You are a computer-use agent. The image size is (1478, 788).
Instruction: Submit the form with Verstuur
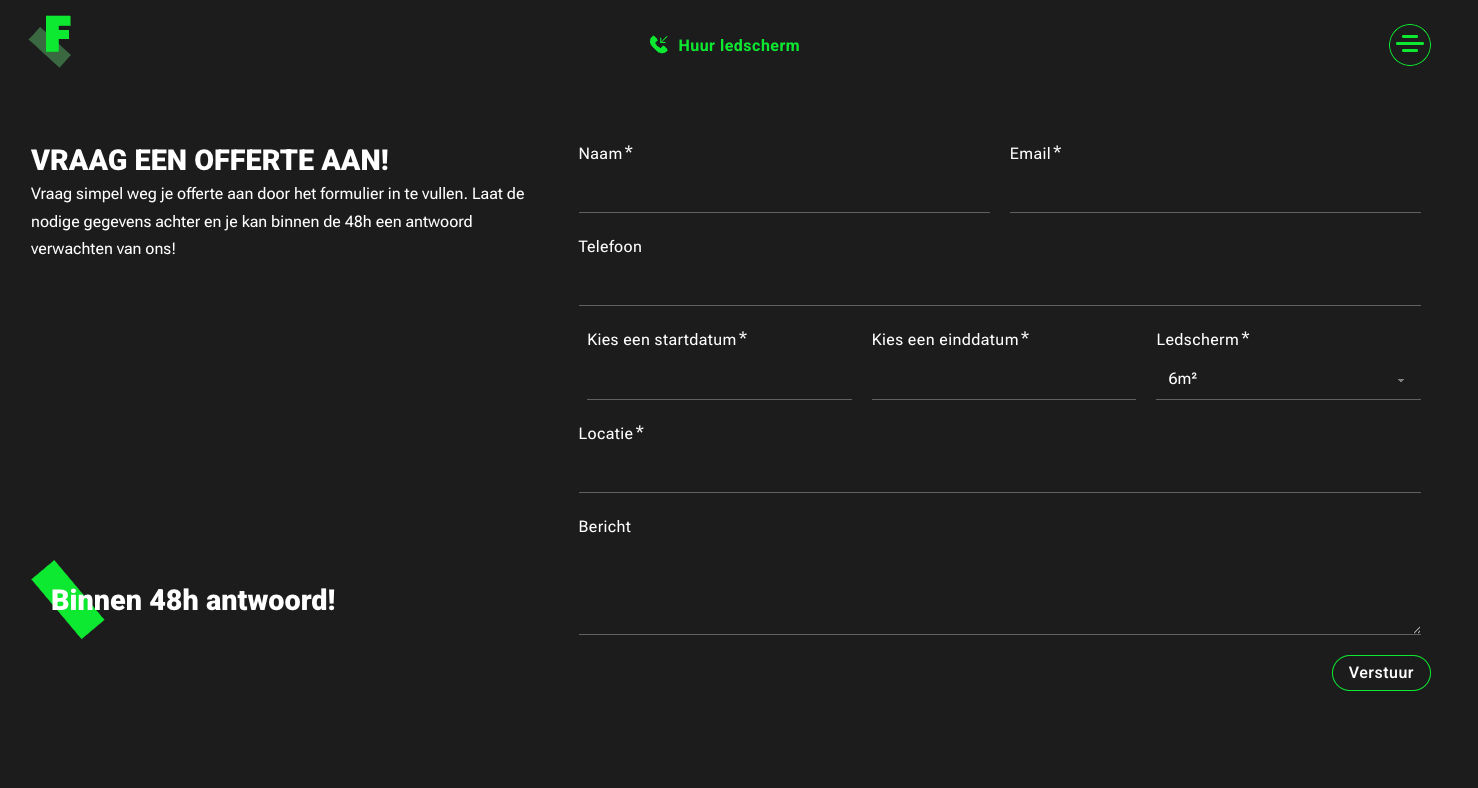pos(1381,673)
